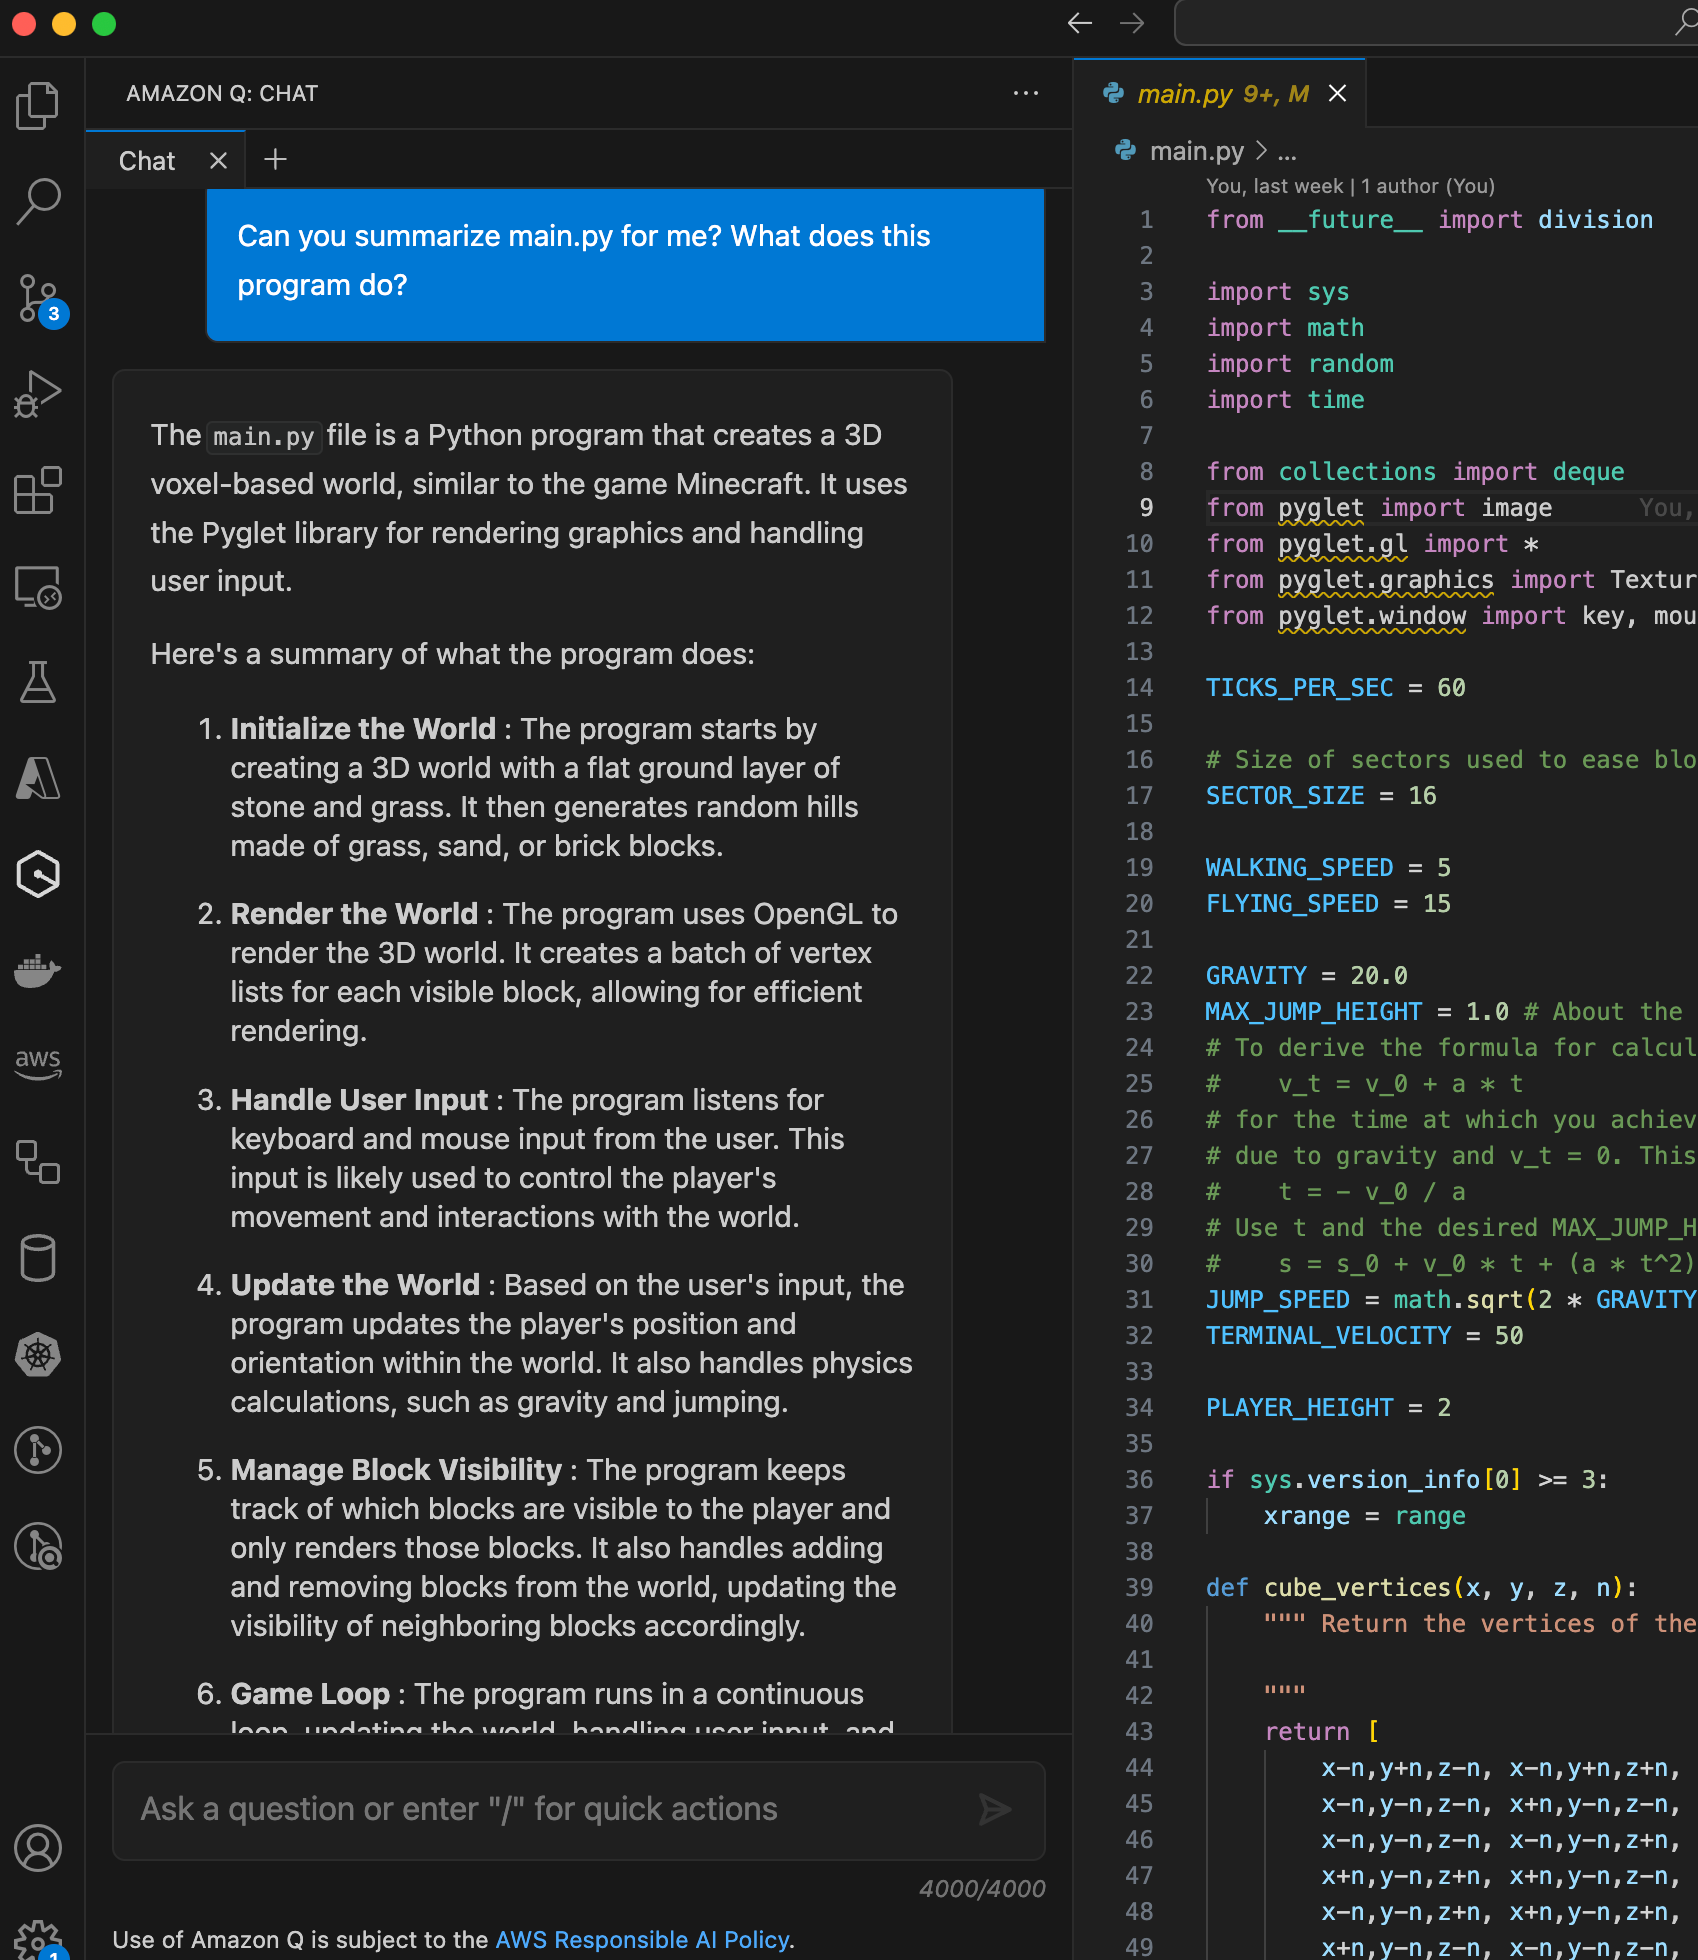Close the Chat tab

[x=218, y=160]
